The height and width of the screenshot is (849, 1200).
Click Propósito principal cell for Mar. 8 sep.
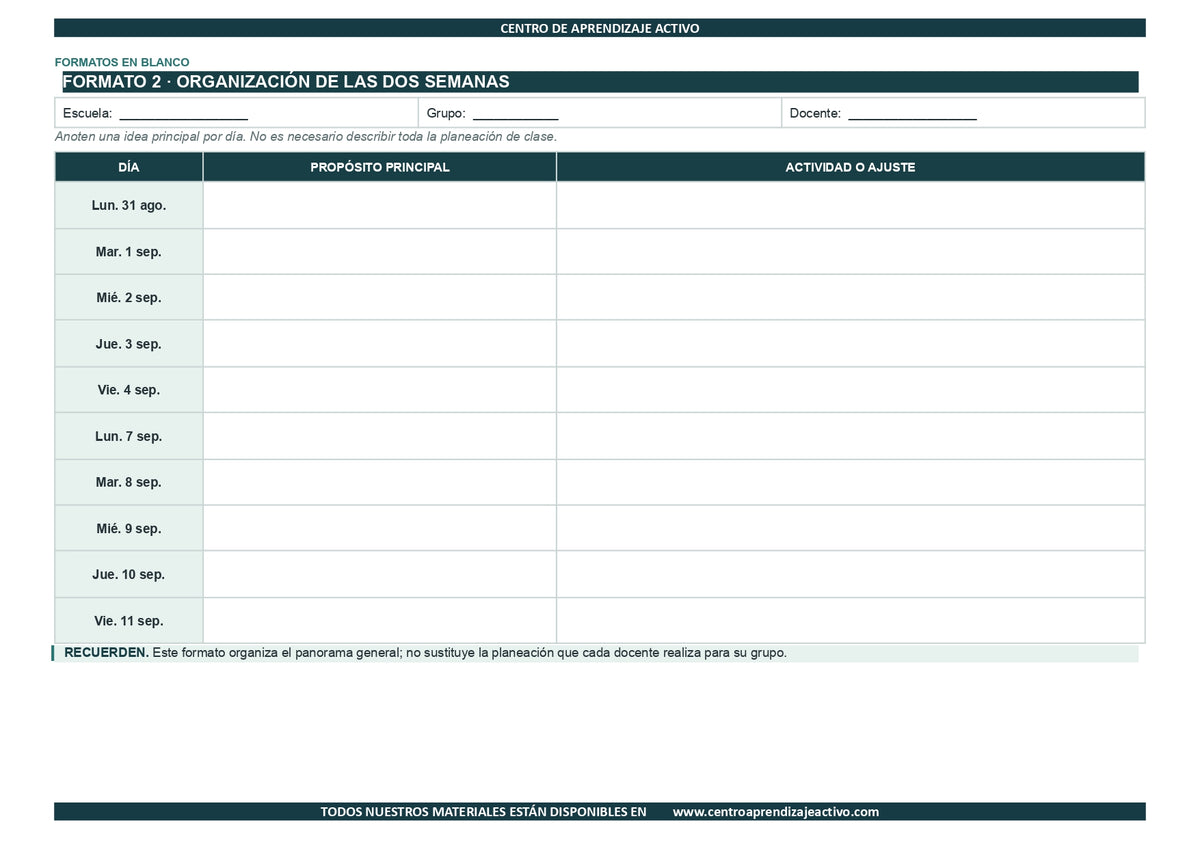click(x=380, y=482)
